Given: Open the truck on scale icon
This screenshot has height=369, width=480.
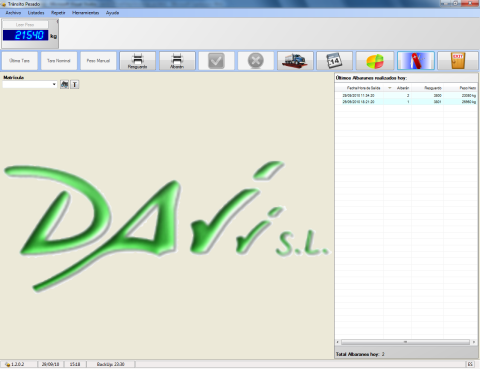Looking at the screenshot, I should [295, 61].
